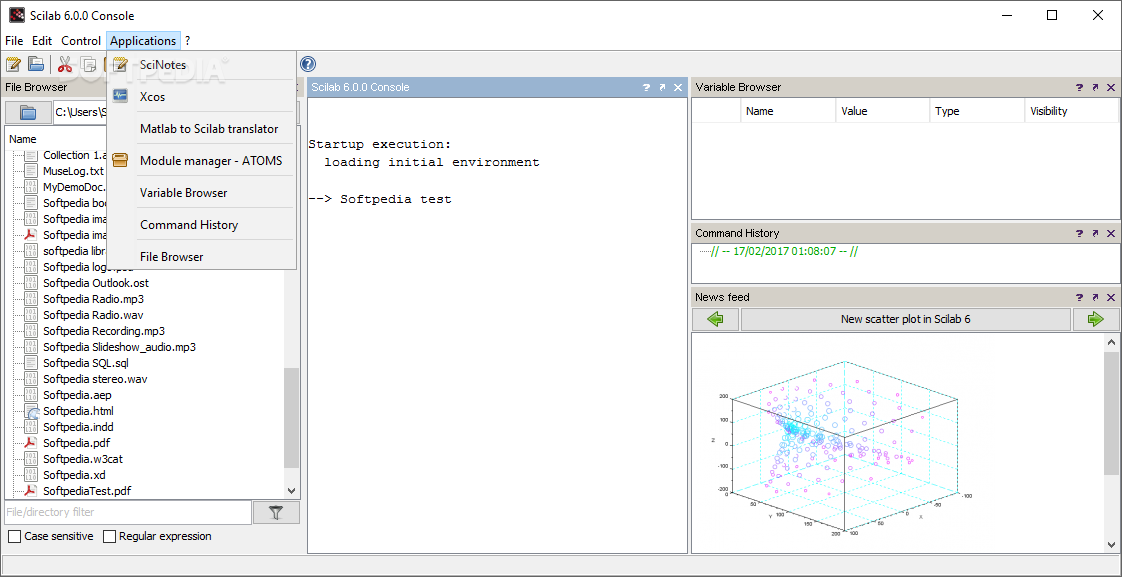1122x577 pixels.
Task: Choose SciNotes from Applications menu
Action: 201,65
